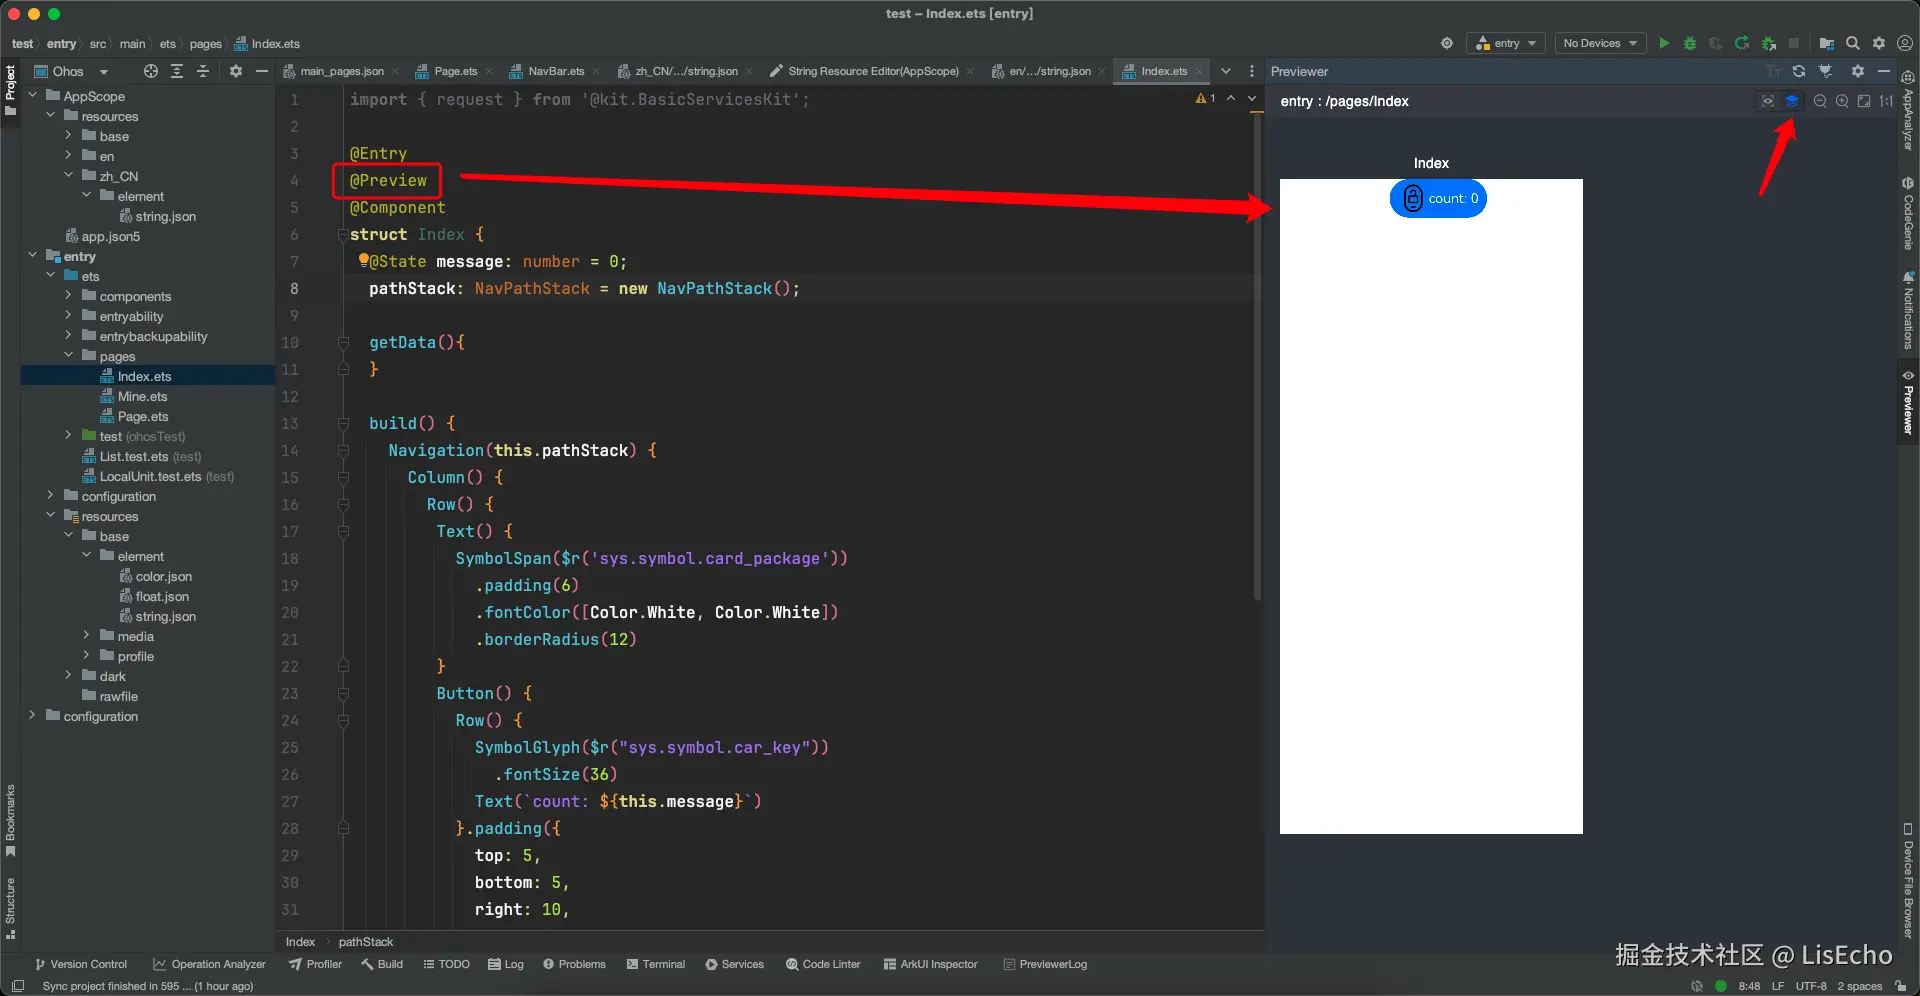Run the entry module with the green play button
Image resolution: width=1920 pixels, height=996 pixels.
coord(1664,43)
